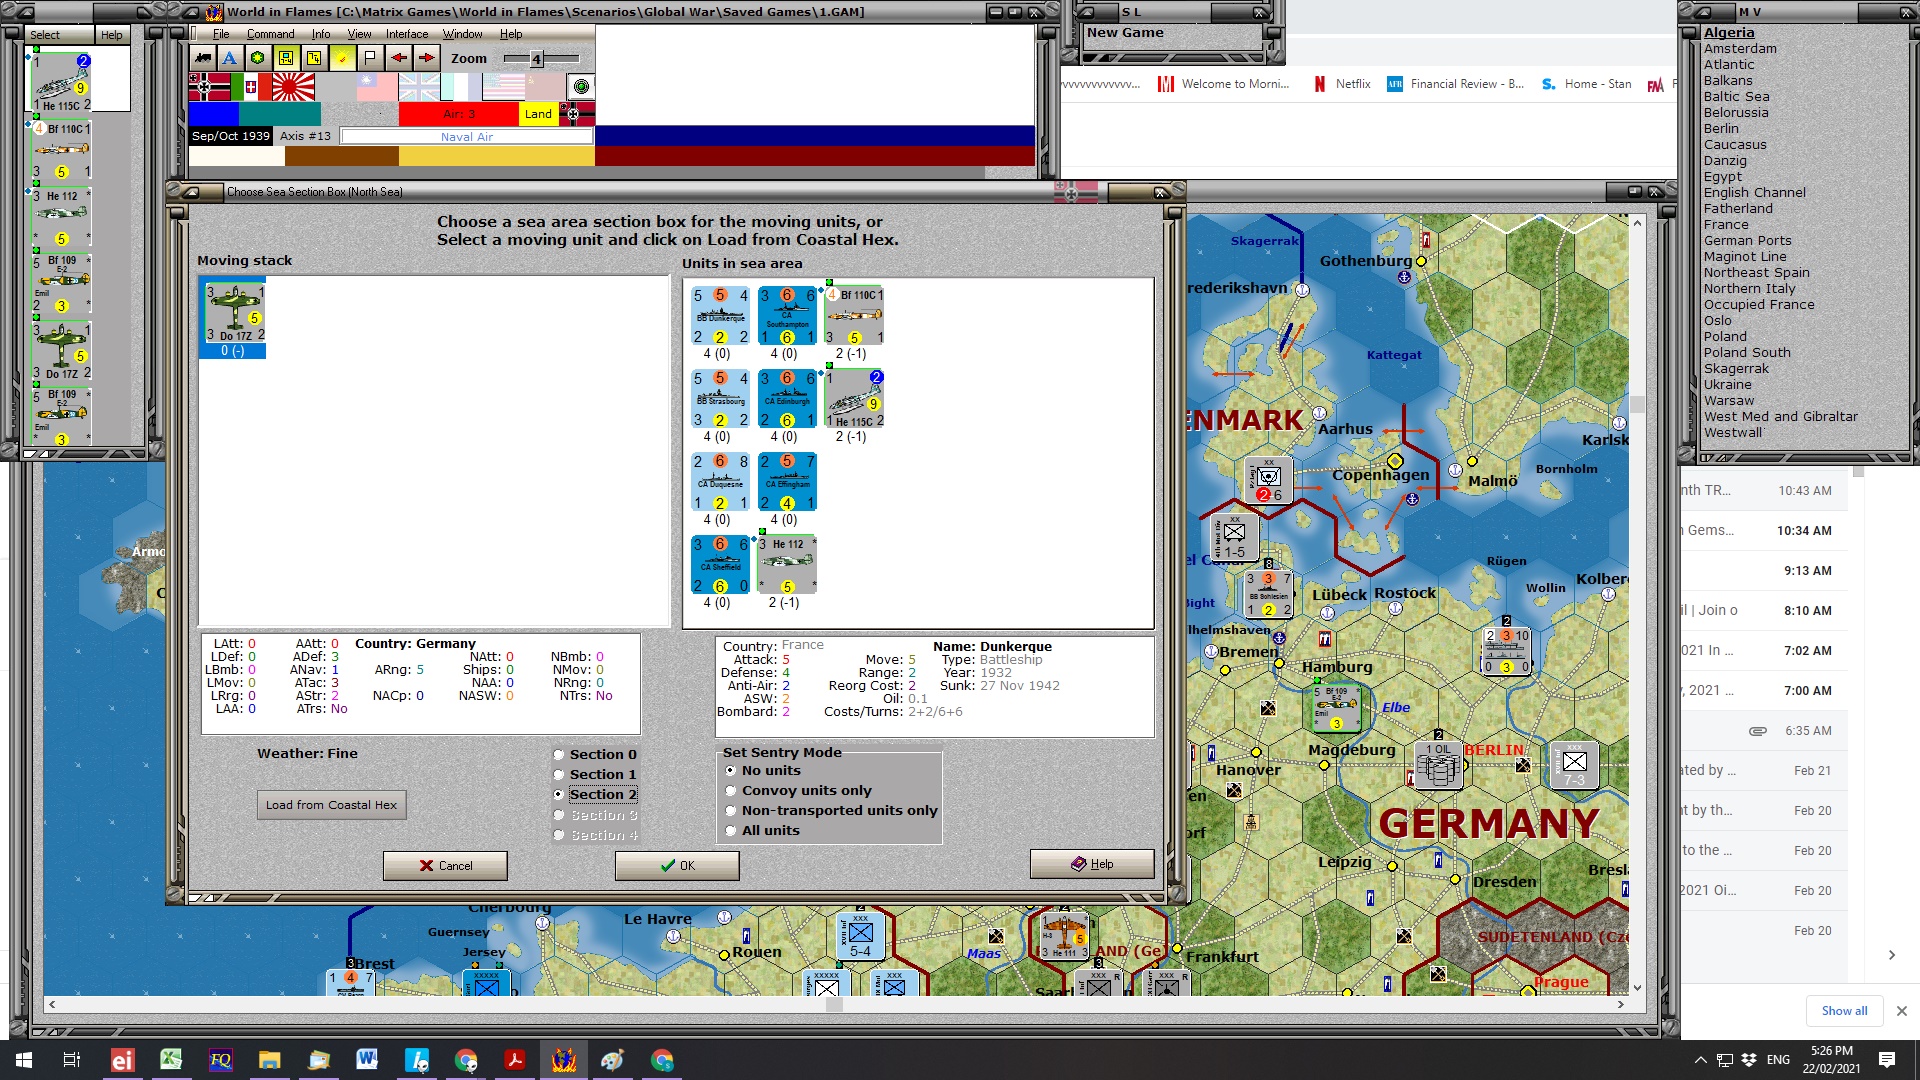Image resolution: width=1920 pixels, height=1080 pixels.
Task: Select the German flag in the flag bar
Action: (207, 87)
